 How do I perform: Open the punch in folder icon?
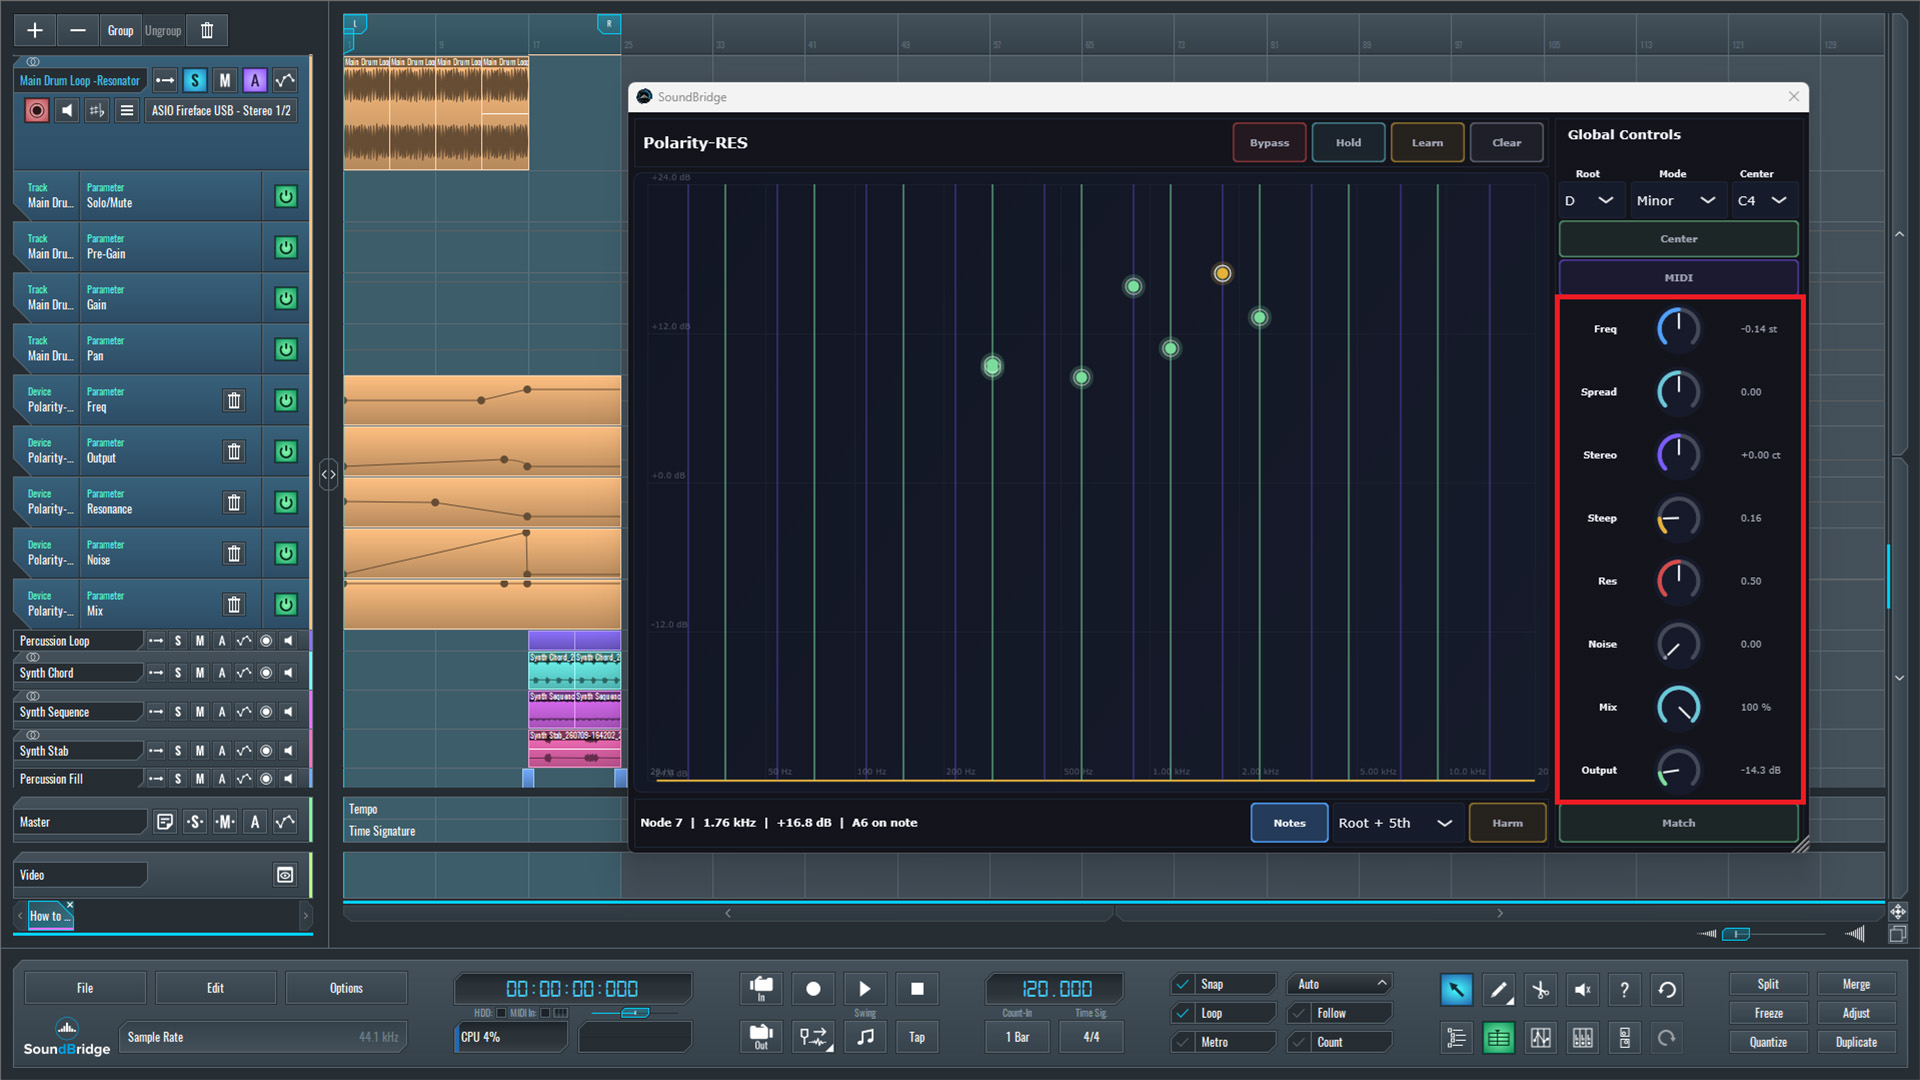[x=761, y=989]
